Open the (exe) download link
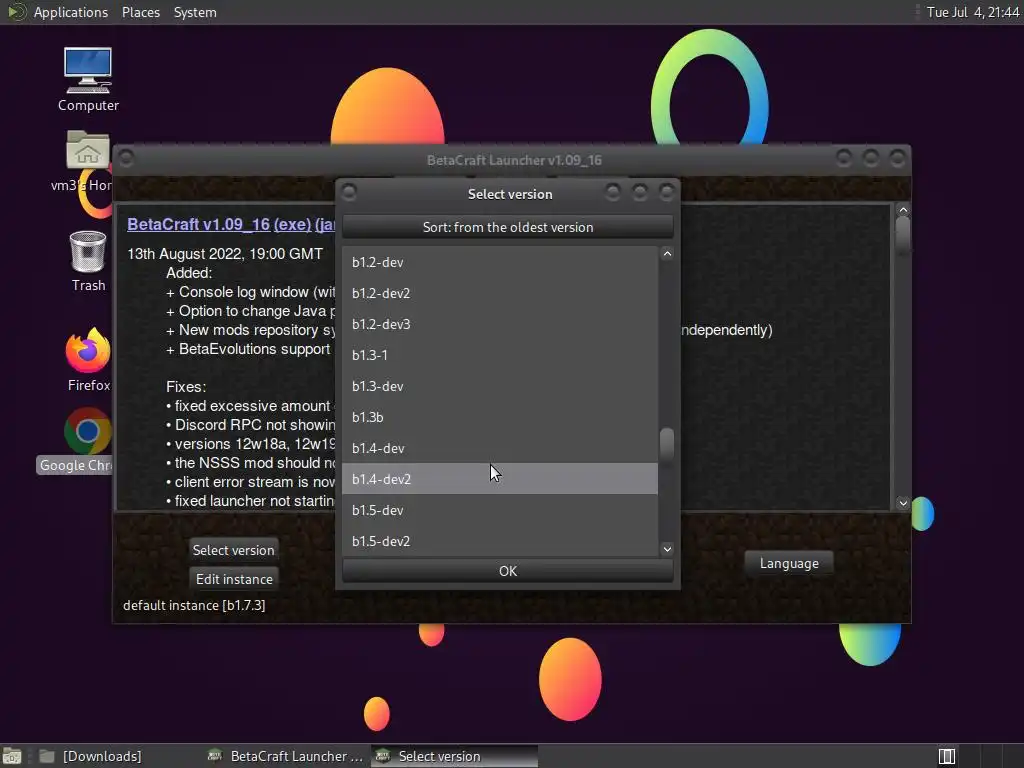This screenshot has width=1024, height=768. tap(292, 224)
